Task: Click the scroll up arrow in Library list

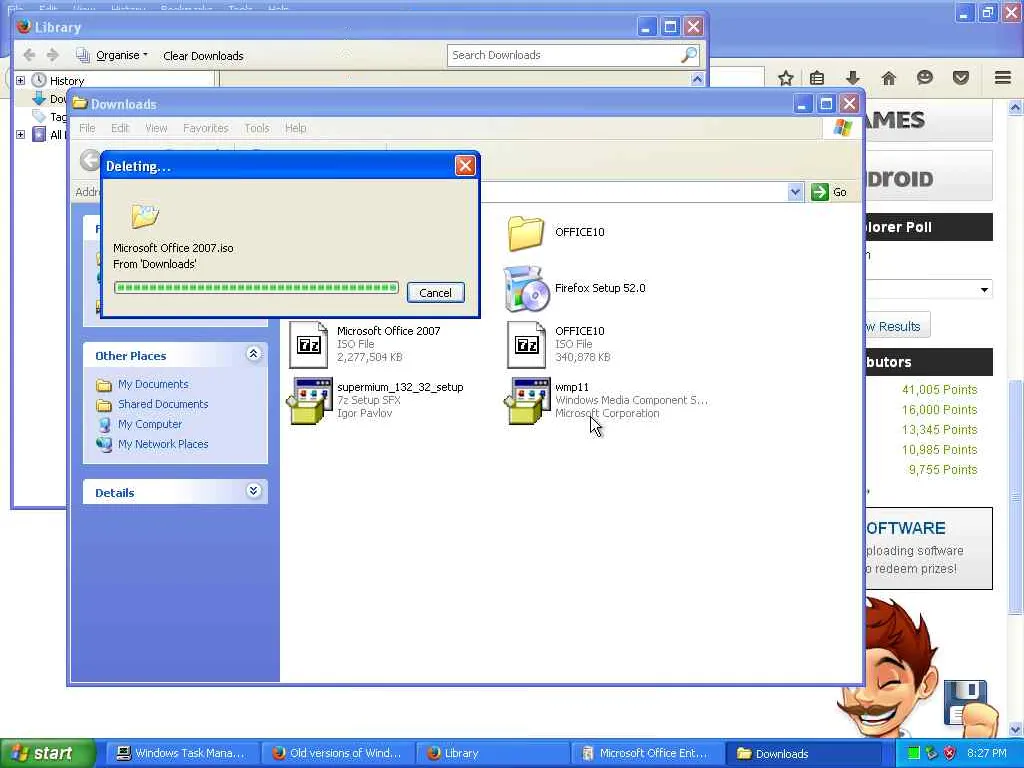Action: click(697, 80)
